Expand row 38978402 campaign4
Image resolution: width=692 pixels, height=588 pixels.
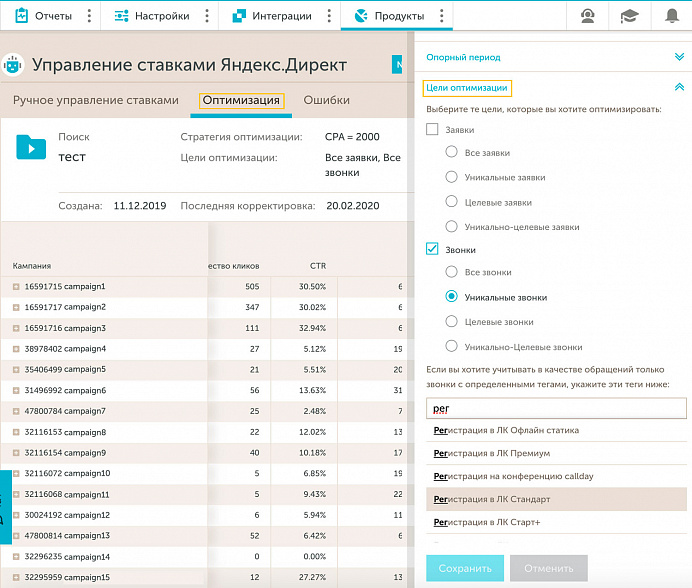(x=16, y=349)
